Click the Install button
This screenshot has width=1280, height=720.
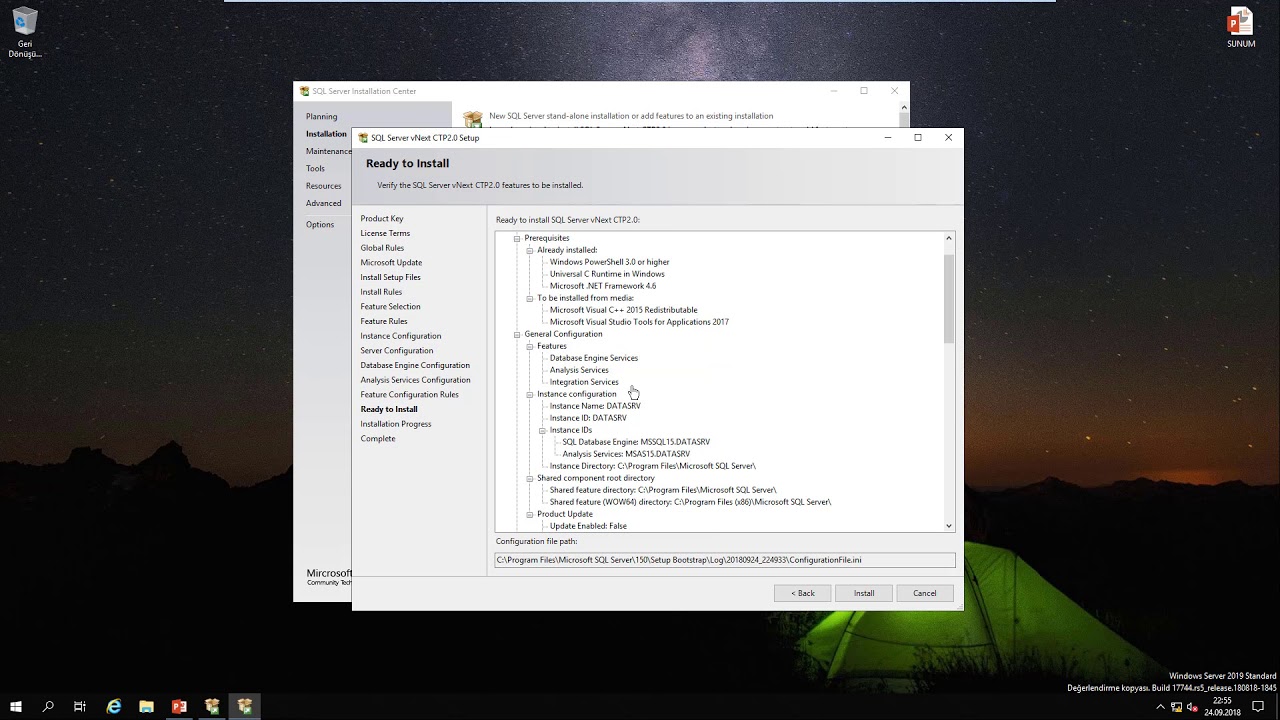point(864,593)
